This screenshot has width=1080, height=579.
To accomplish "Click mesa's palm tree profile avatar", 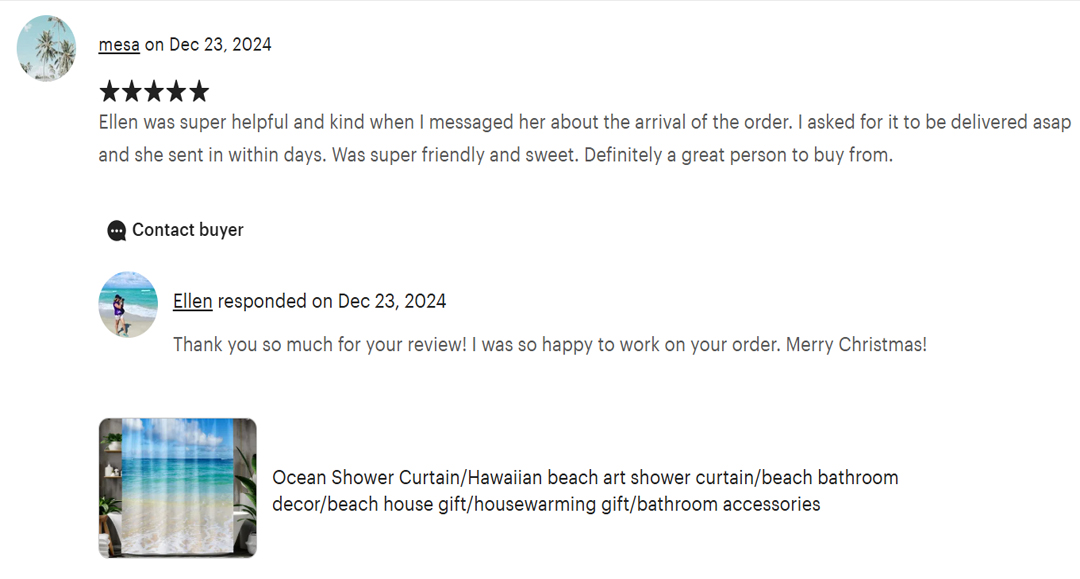I will (47, 47).
